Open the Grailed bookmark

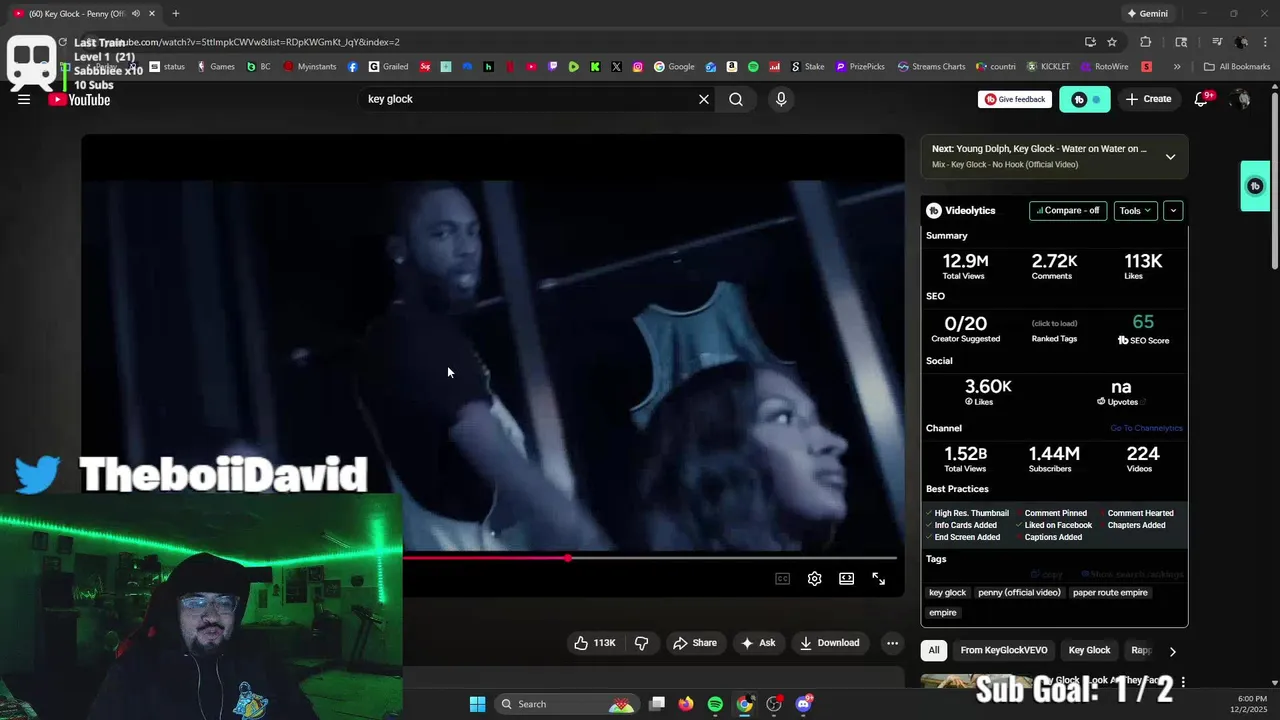389,67
